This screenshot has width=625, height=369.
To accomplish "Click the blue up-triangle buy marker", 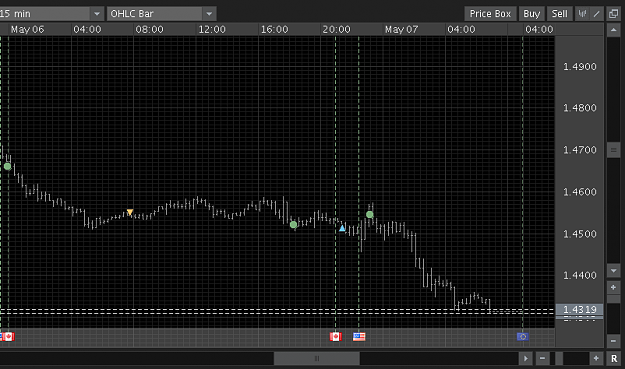I will (x=342, y=228).
